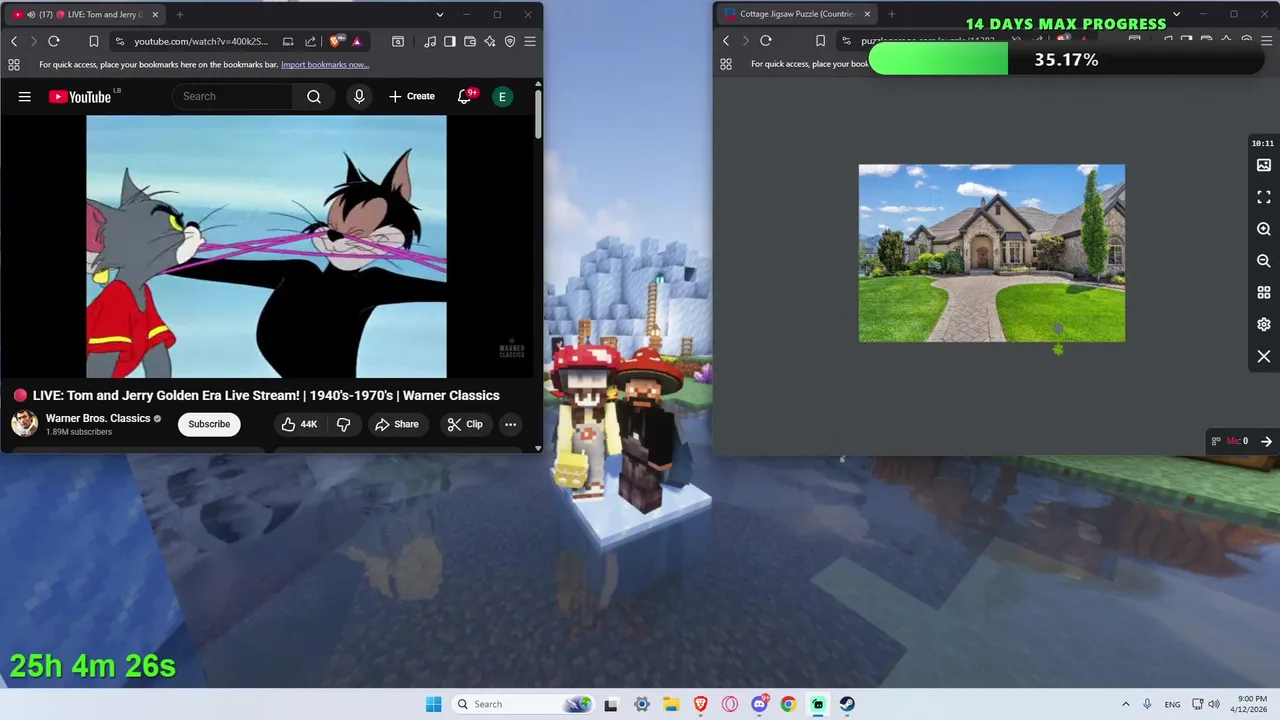Open the YouTube guide hamburger menu
The width and height of the screenshot is (1280, 720).
pyautogui.click(x=25, y=96)
